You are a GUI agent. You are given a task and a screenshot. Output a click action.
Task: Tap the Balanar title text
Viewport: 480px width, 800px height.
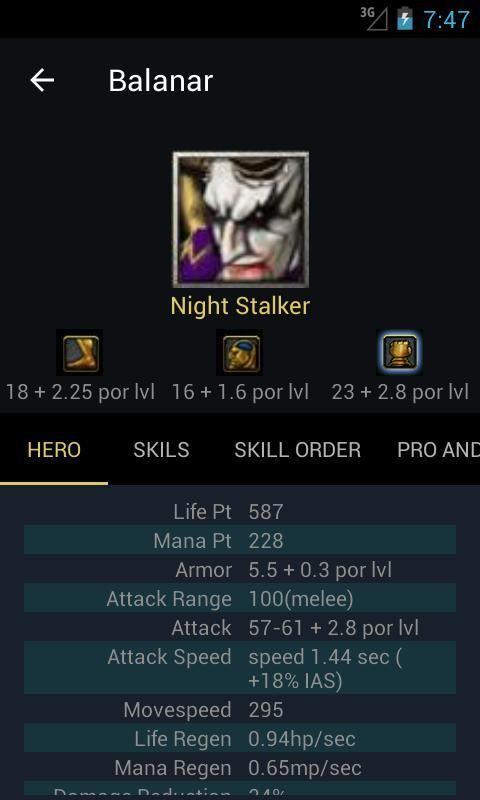pyautogui.click(x=161, y=81)
